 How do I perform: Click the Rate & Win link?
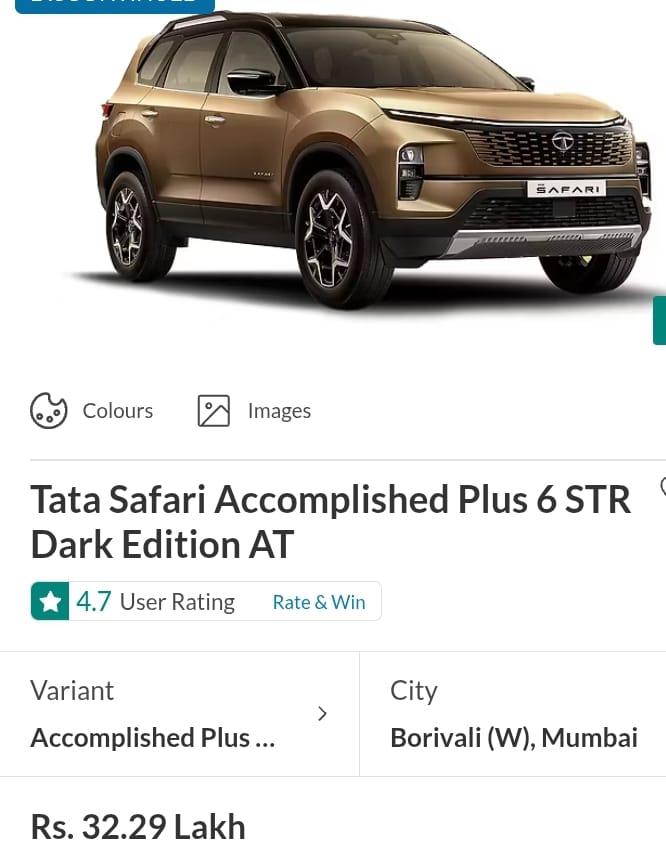tap(319, 602)
